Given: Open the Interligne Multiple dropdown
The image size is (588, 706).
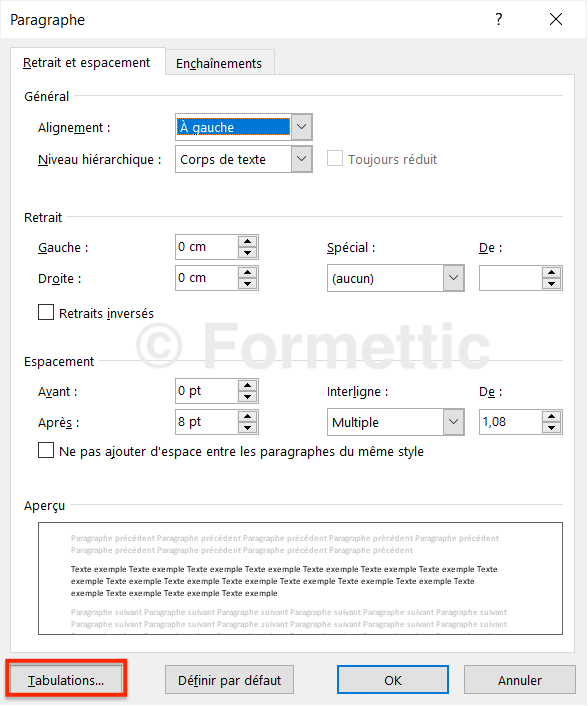Looking at the screenshot, I should pos(453,422).
